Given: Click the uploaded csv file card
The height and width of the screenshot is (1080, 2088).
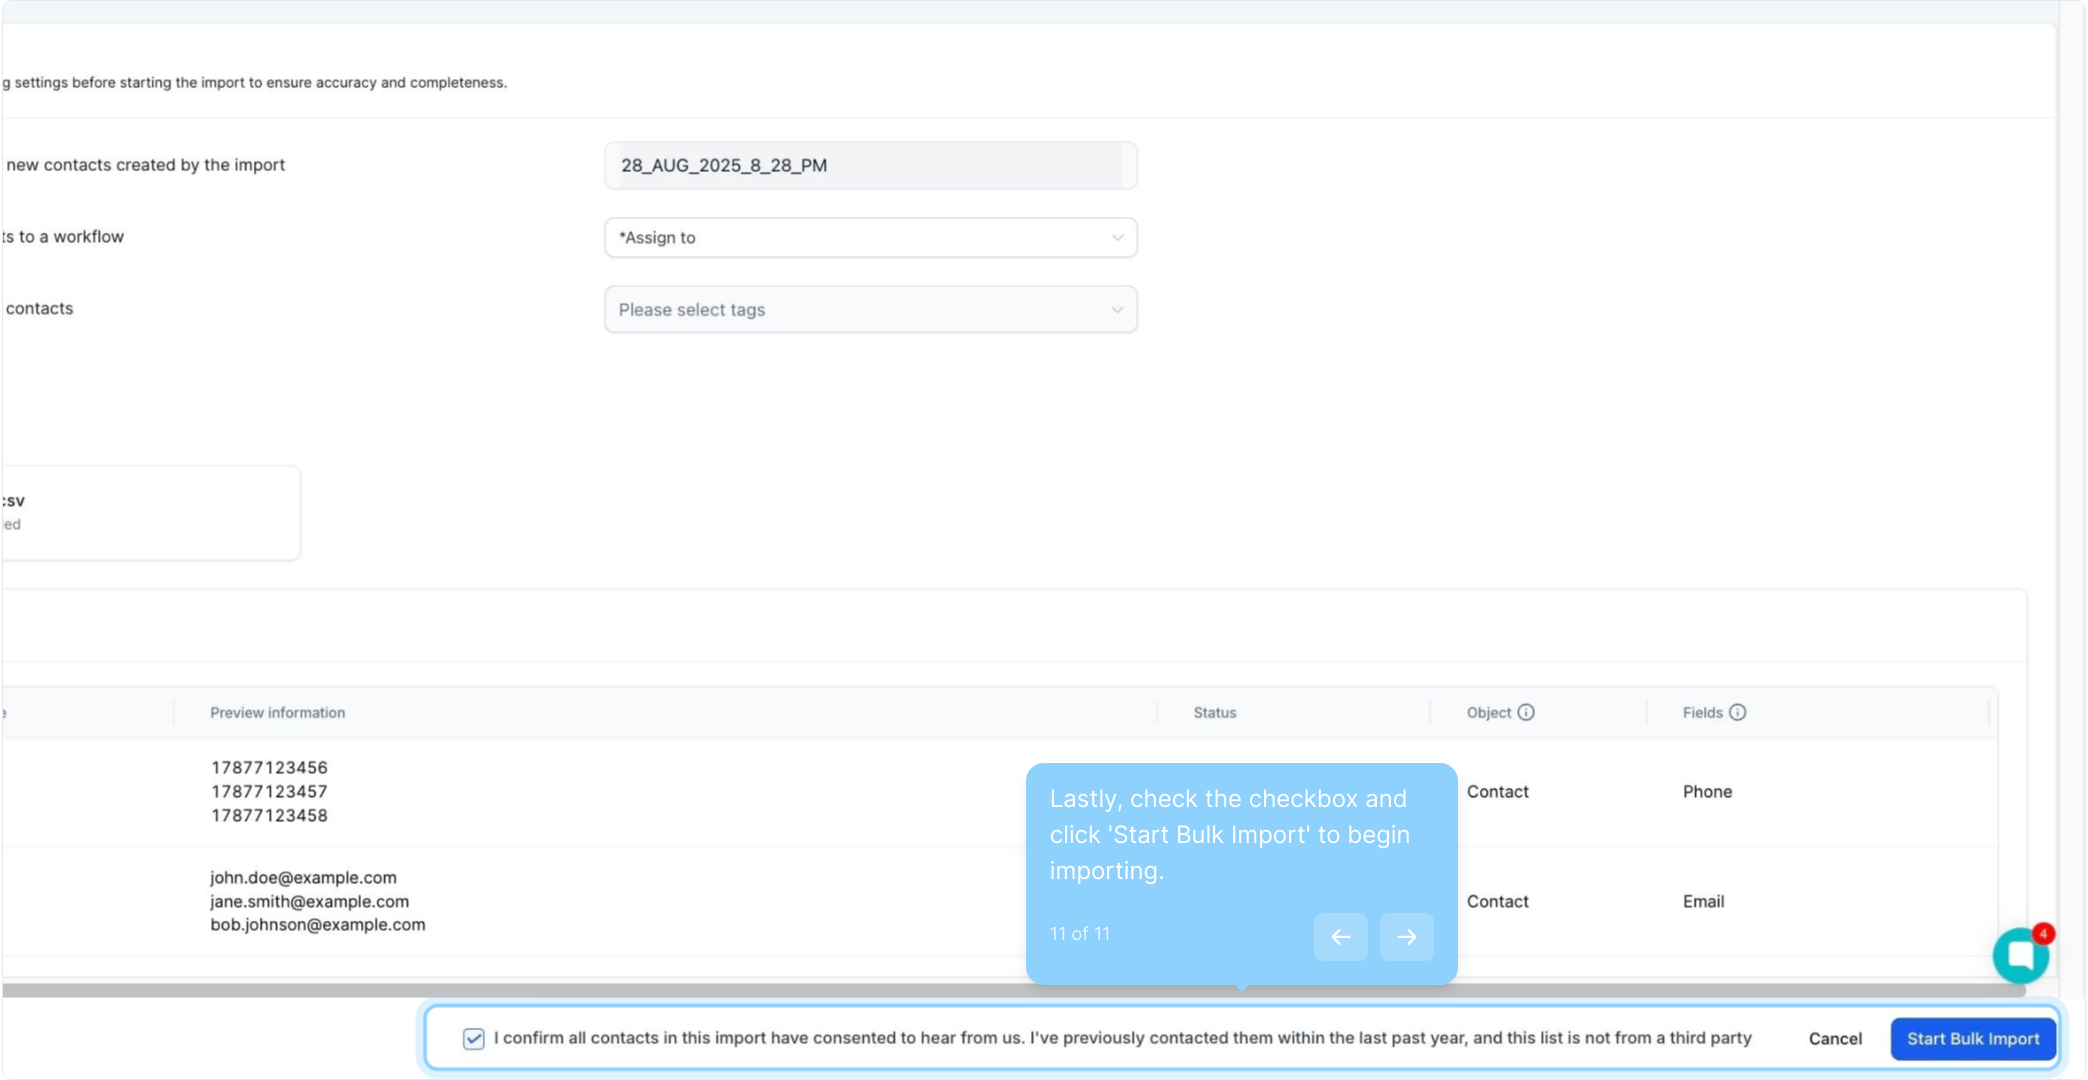Looking at the screenshot, I should click(150, 512).
